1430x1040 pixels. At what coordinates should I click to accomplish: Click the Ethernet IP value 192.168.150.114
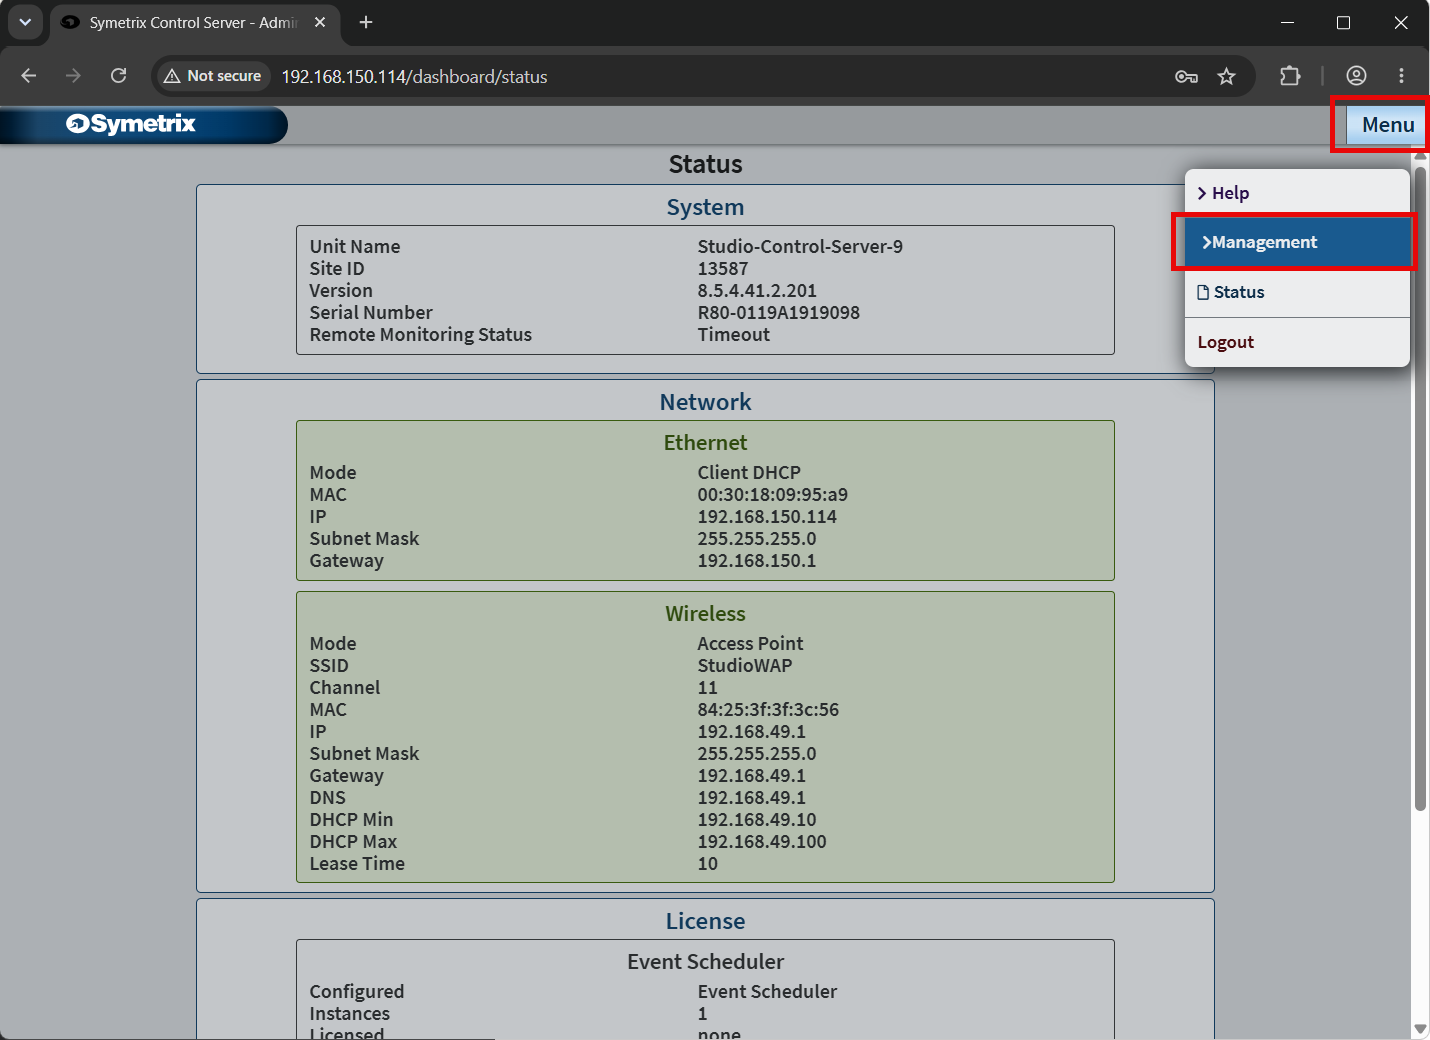(x=767, y=516)
